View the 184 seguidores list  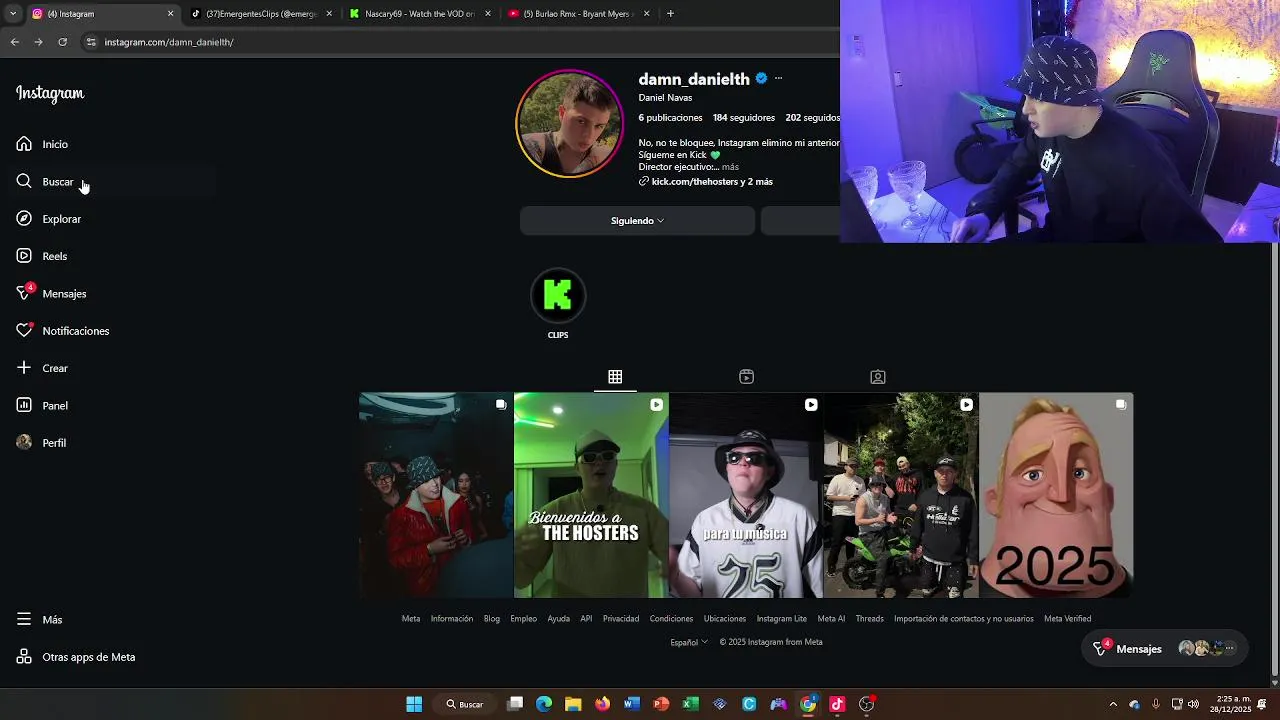point(743,118)
